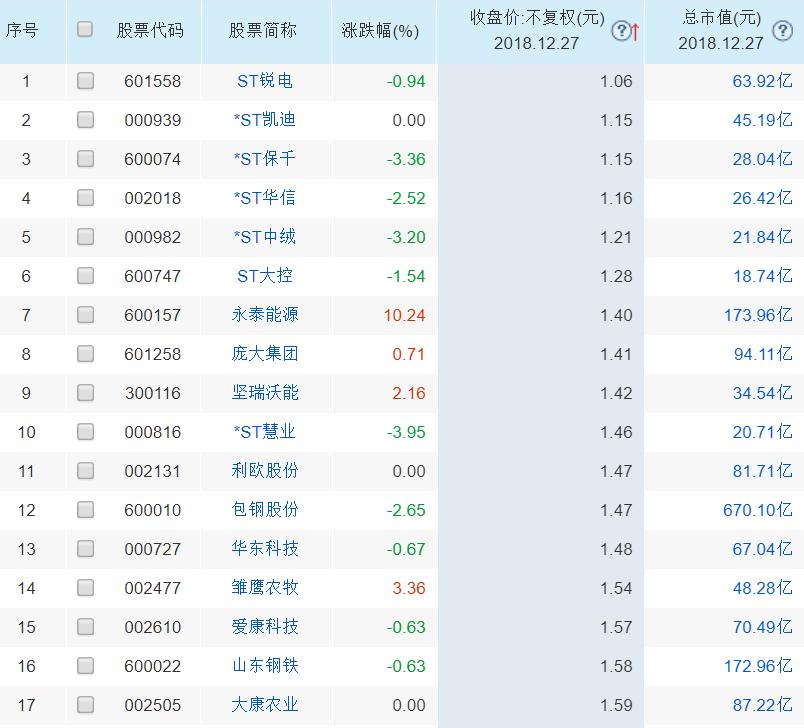Enable the checkbox for 002018 *ST华信
Viewport: 804px width, 728px height.
(85, 197)
